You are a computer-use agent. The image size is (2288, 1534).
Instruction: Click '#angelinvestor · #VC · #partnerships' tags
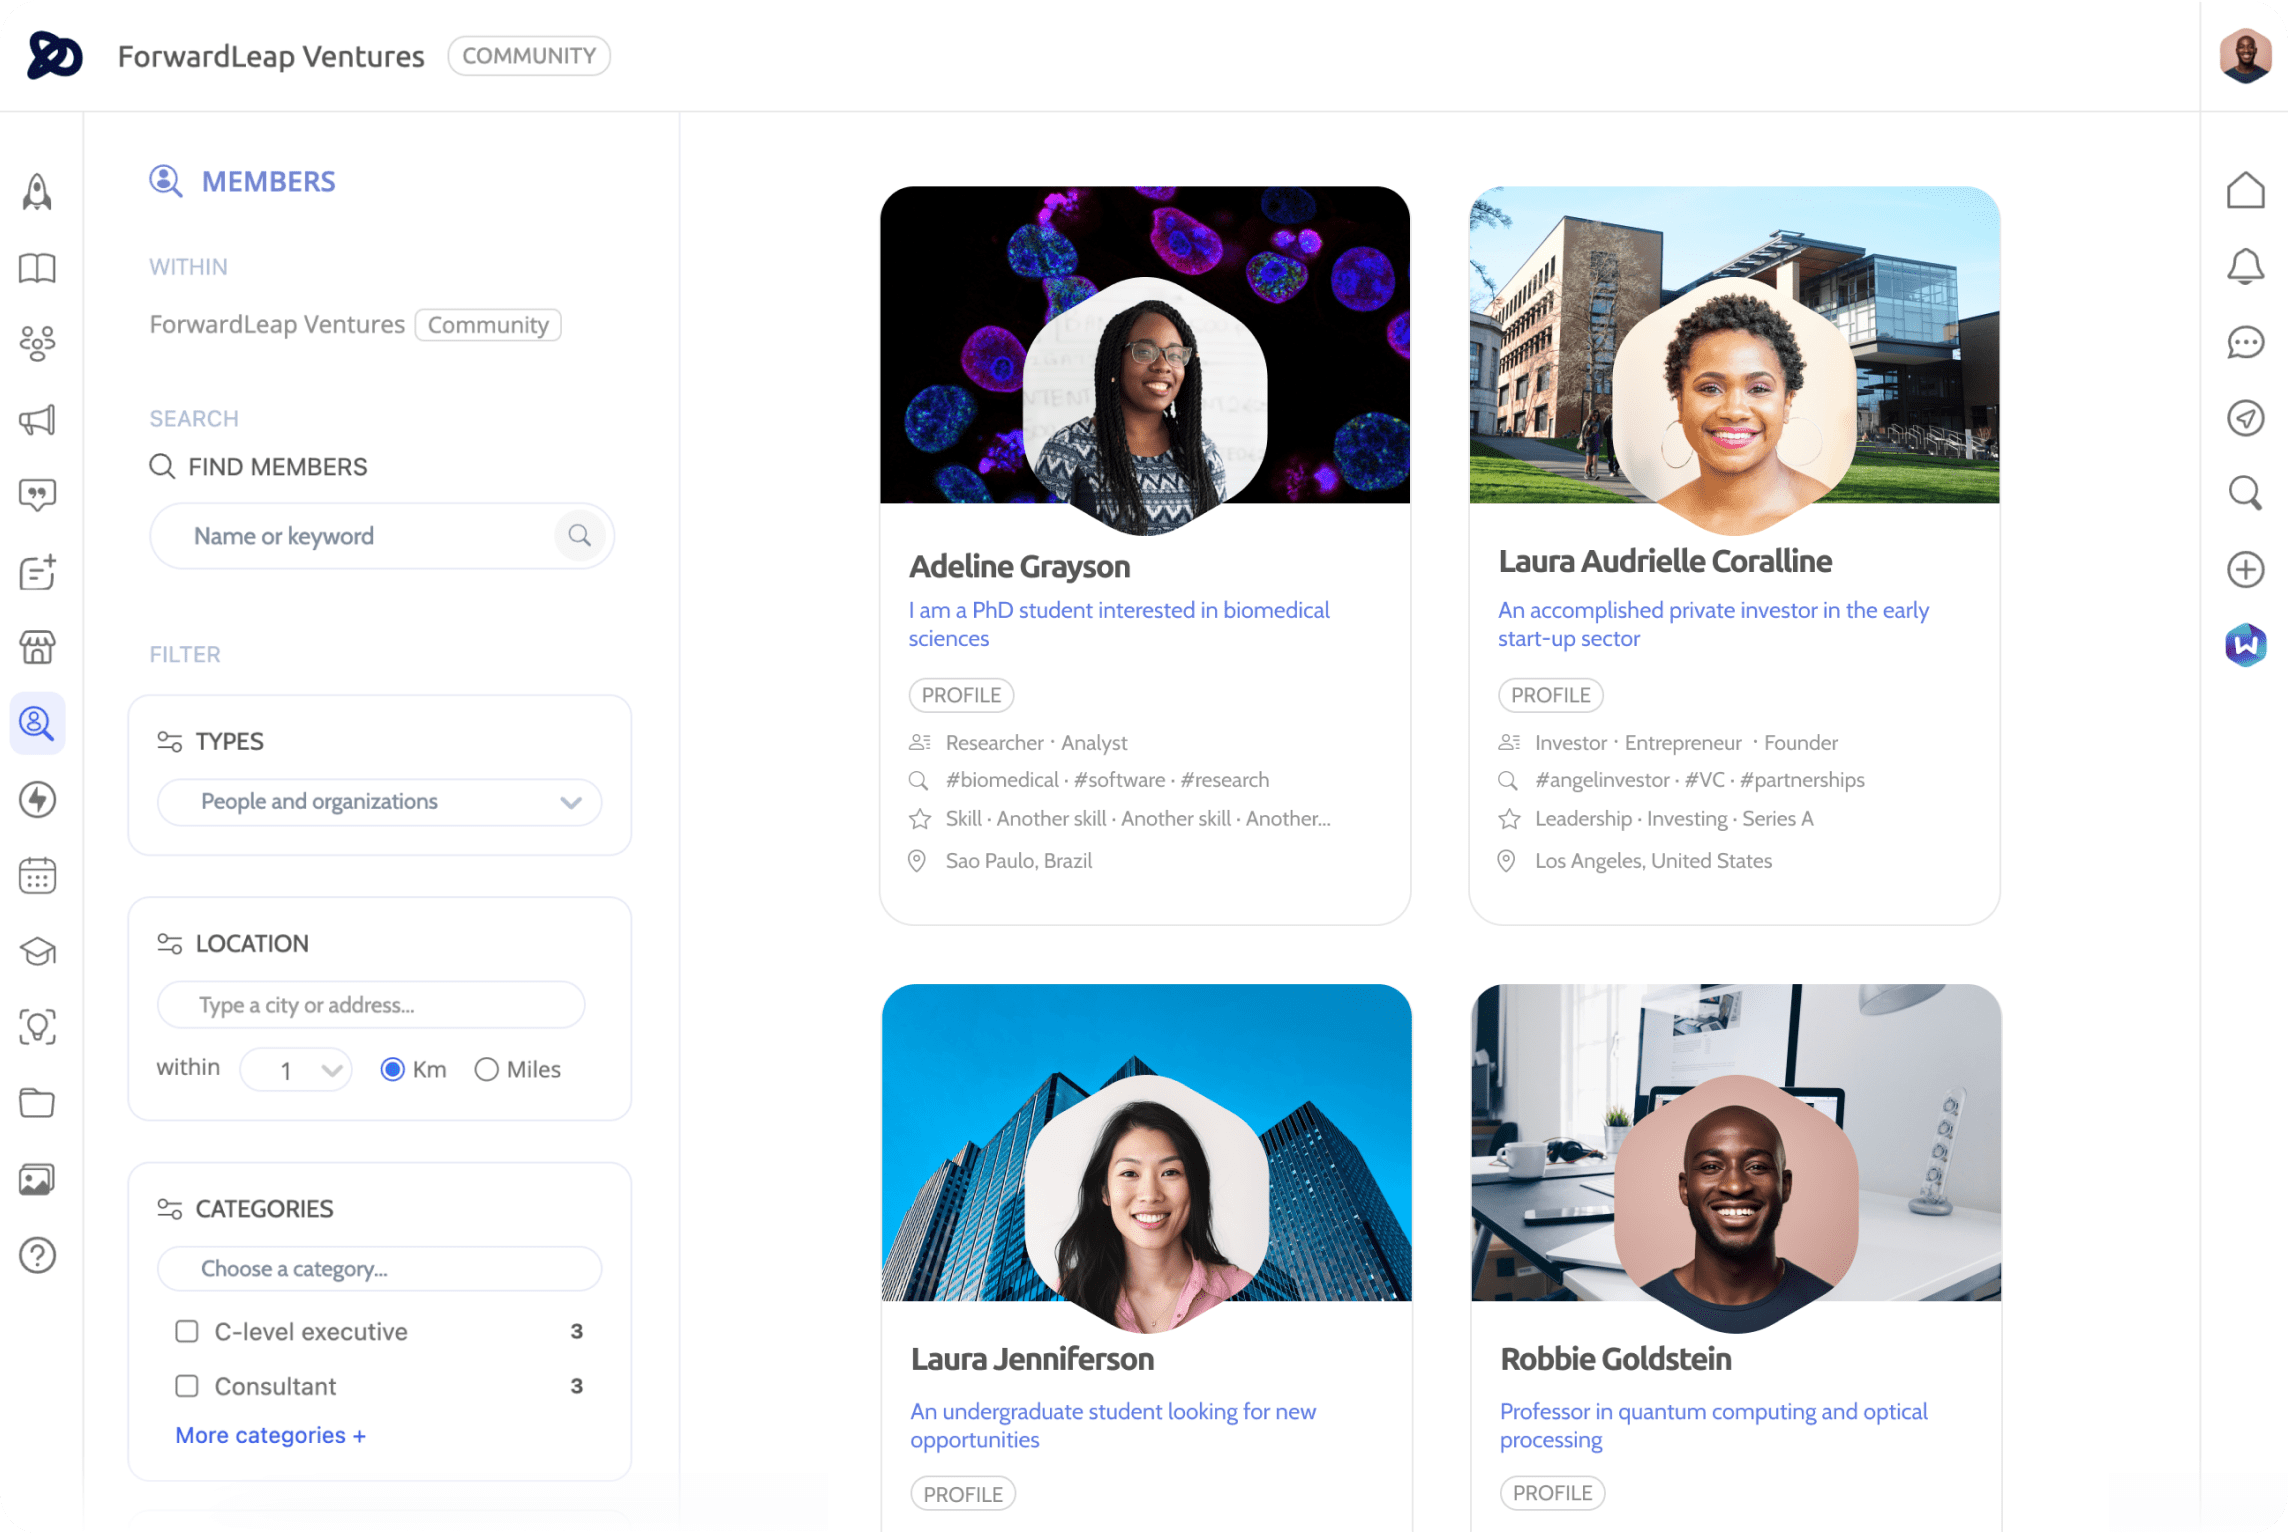(1699, 780)
